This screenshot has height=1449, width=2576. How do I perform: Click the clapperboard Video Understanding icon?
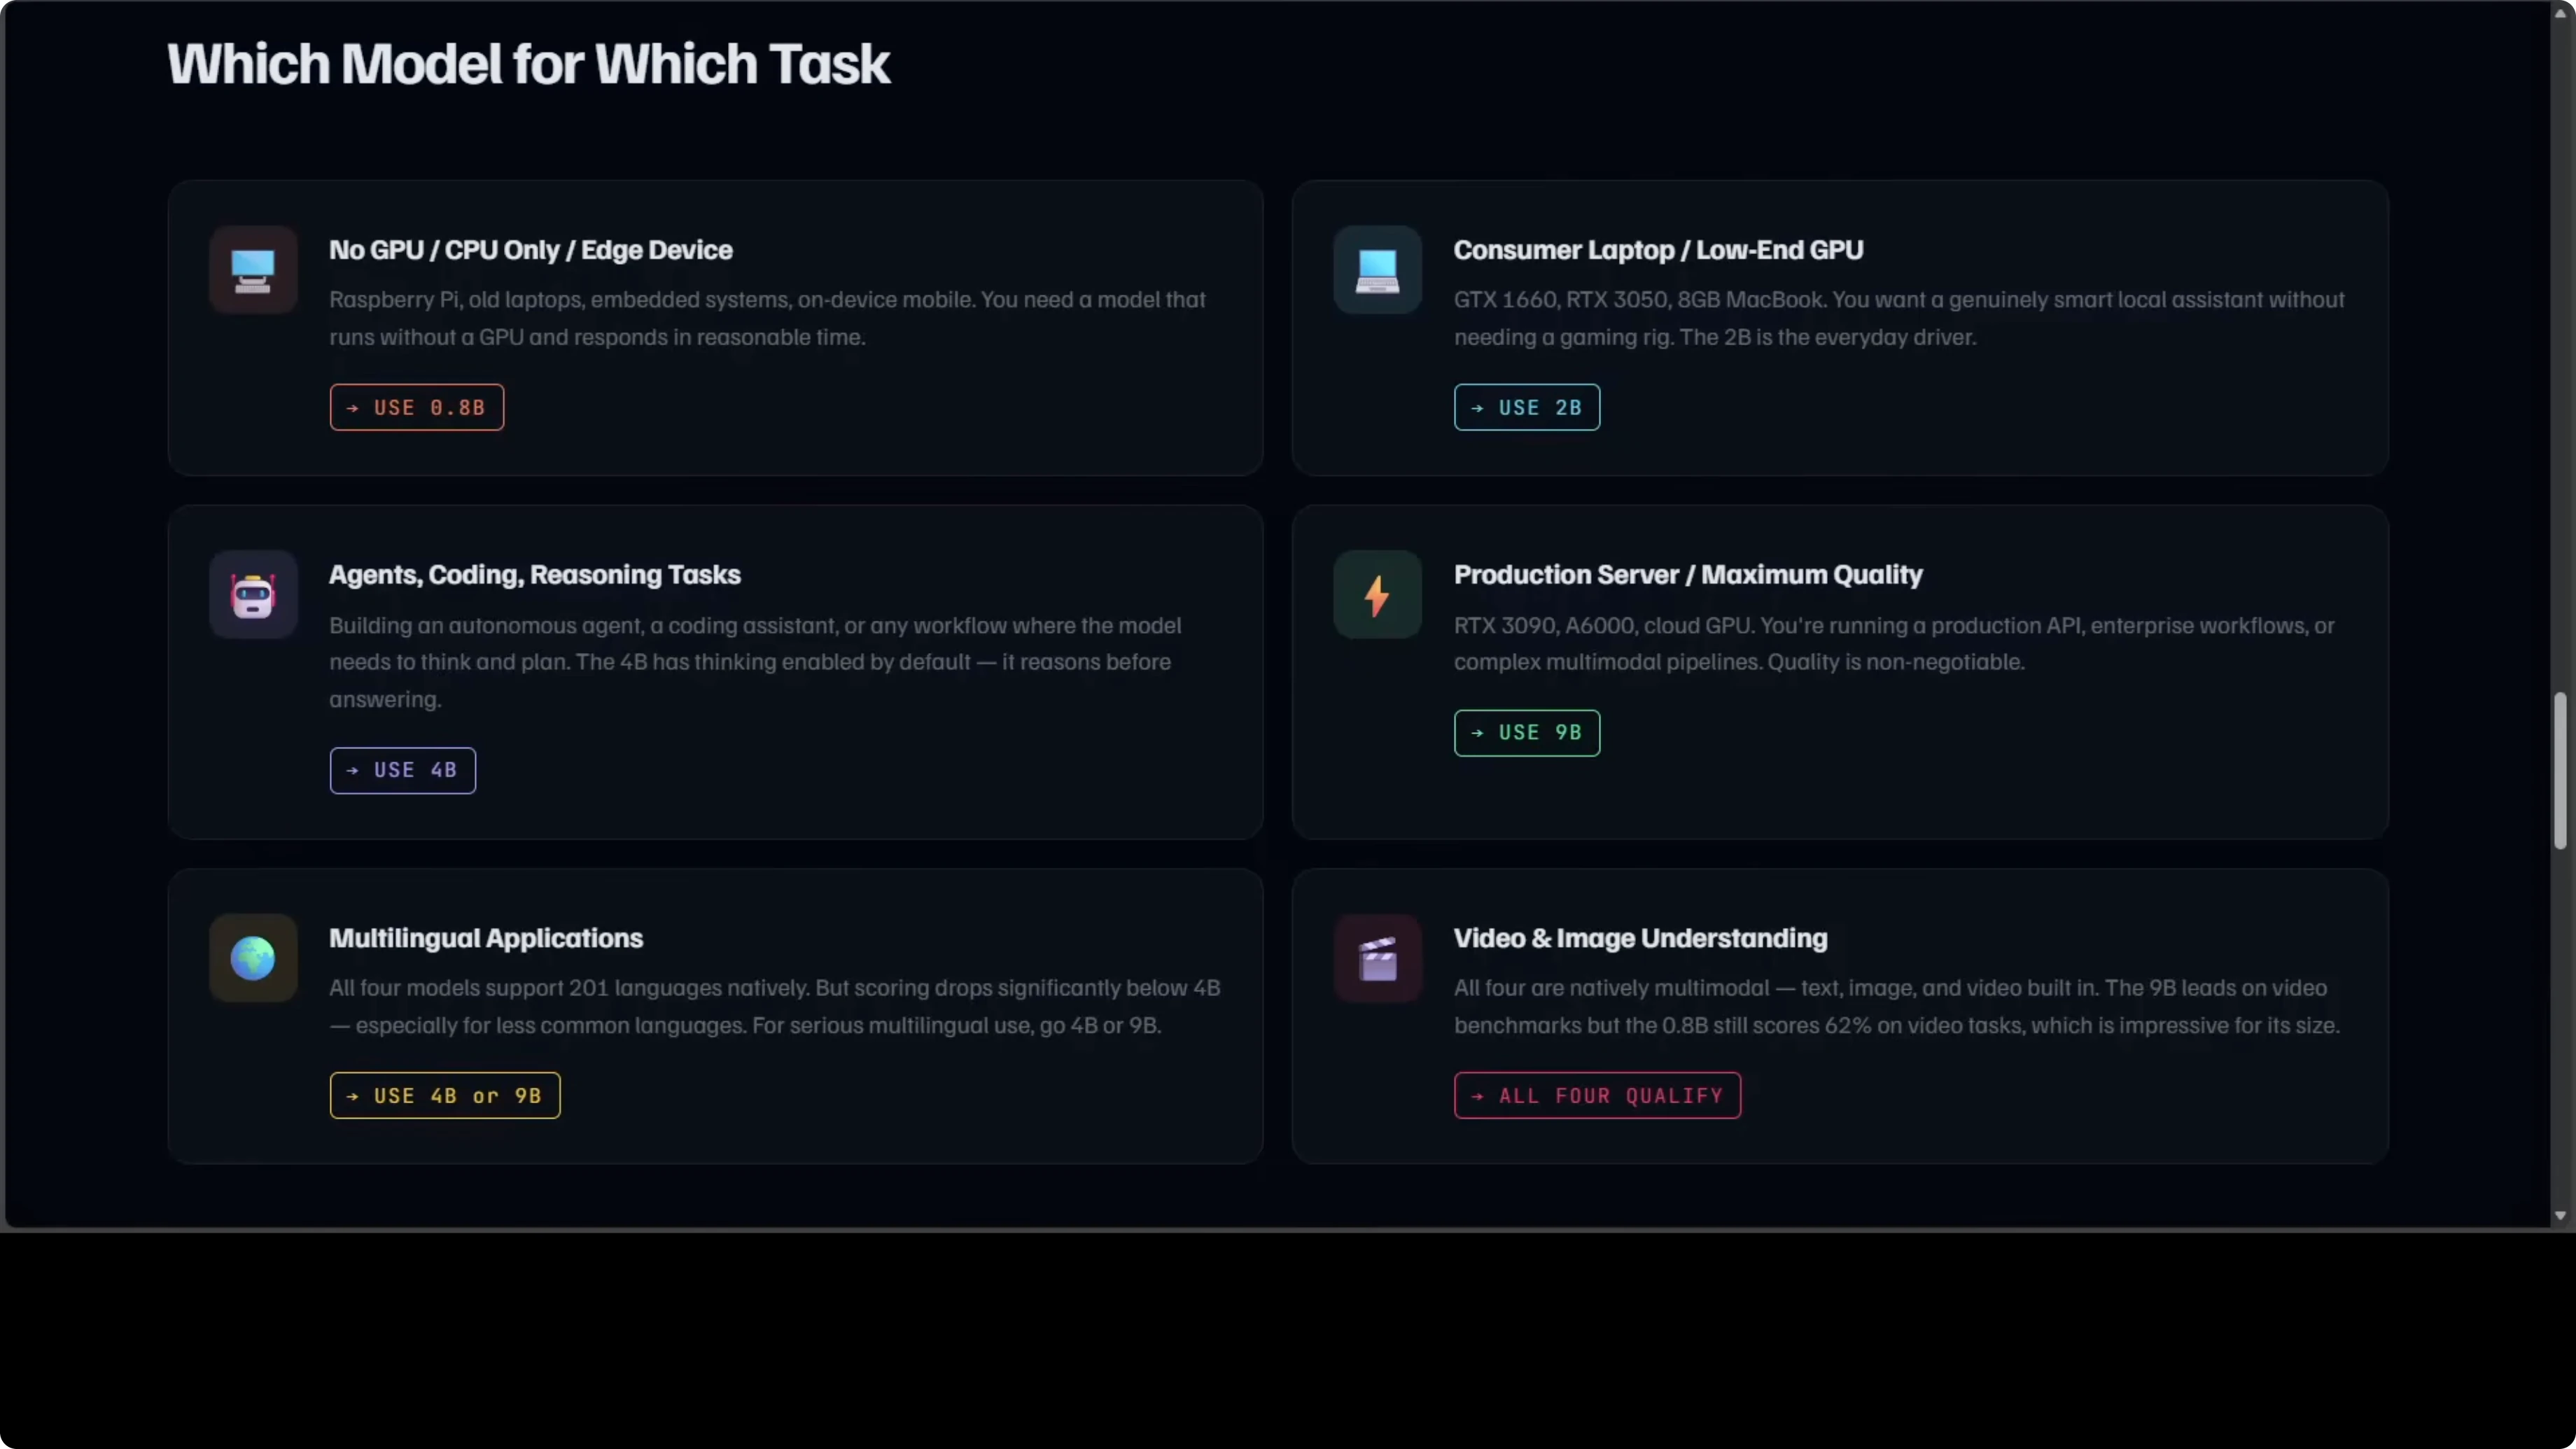click(1377, 958)
